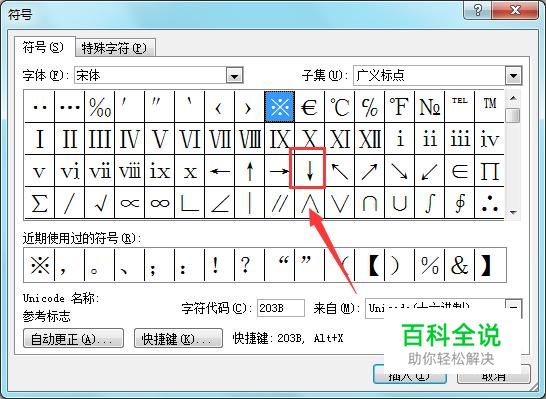Image resolution: width=546 pixels, height=399 pixels.
Task: Select the angle ∠ symbol
Action: click(x=220, y=203)
